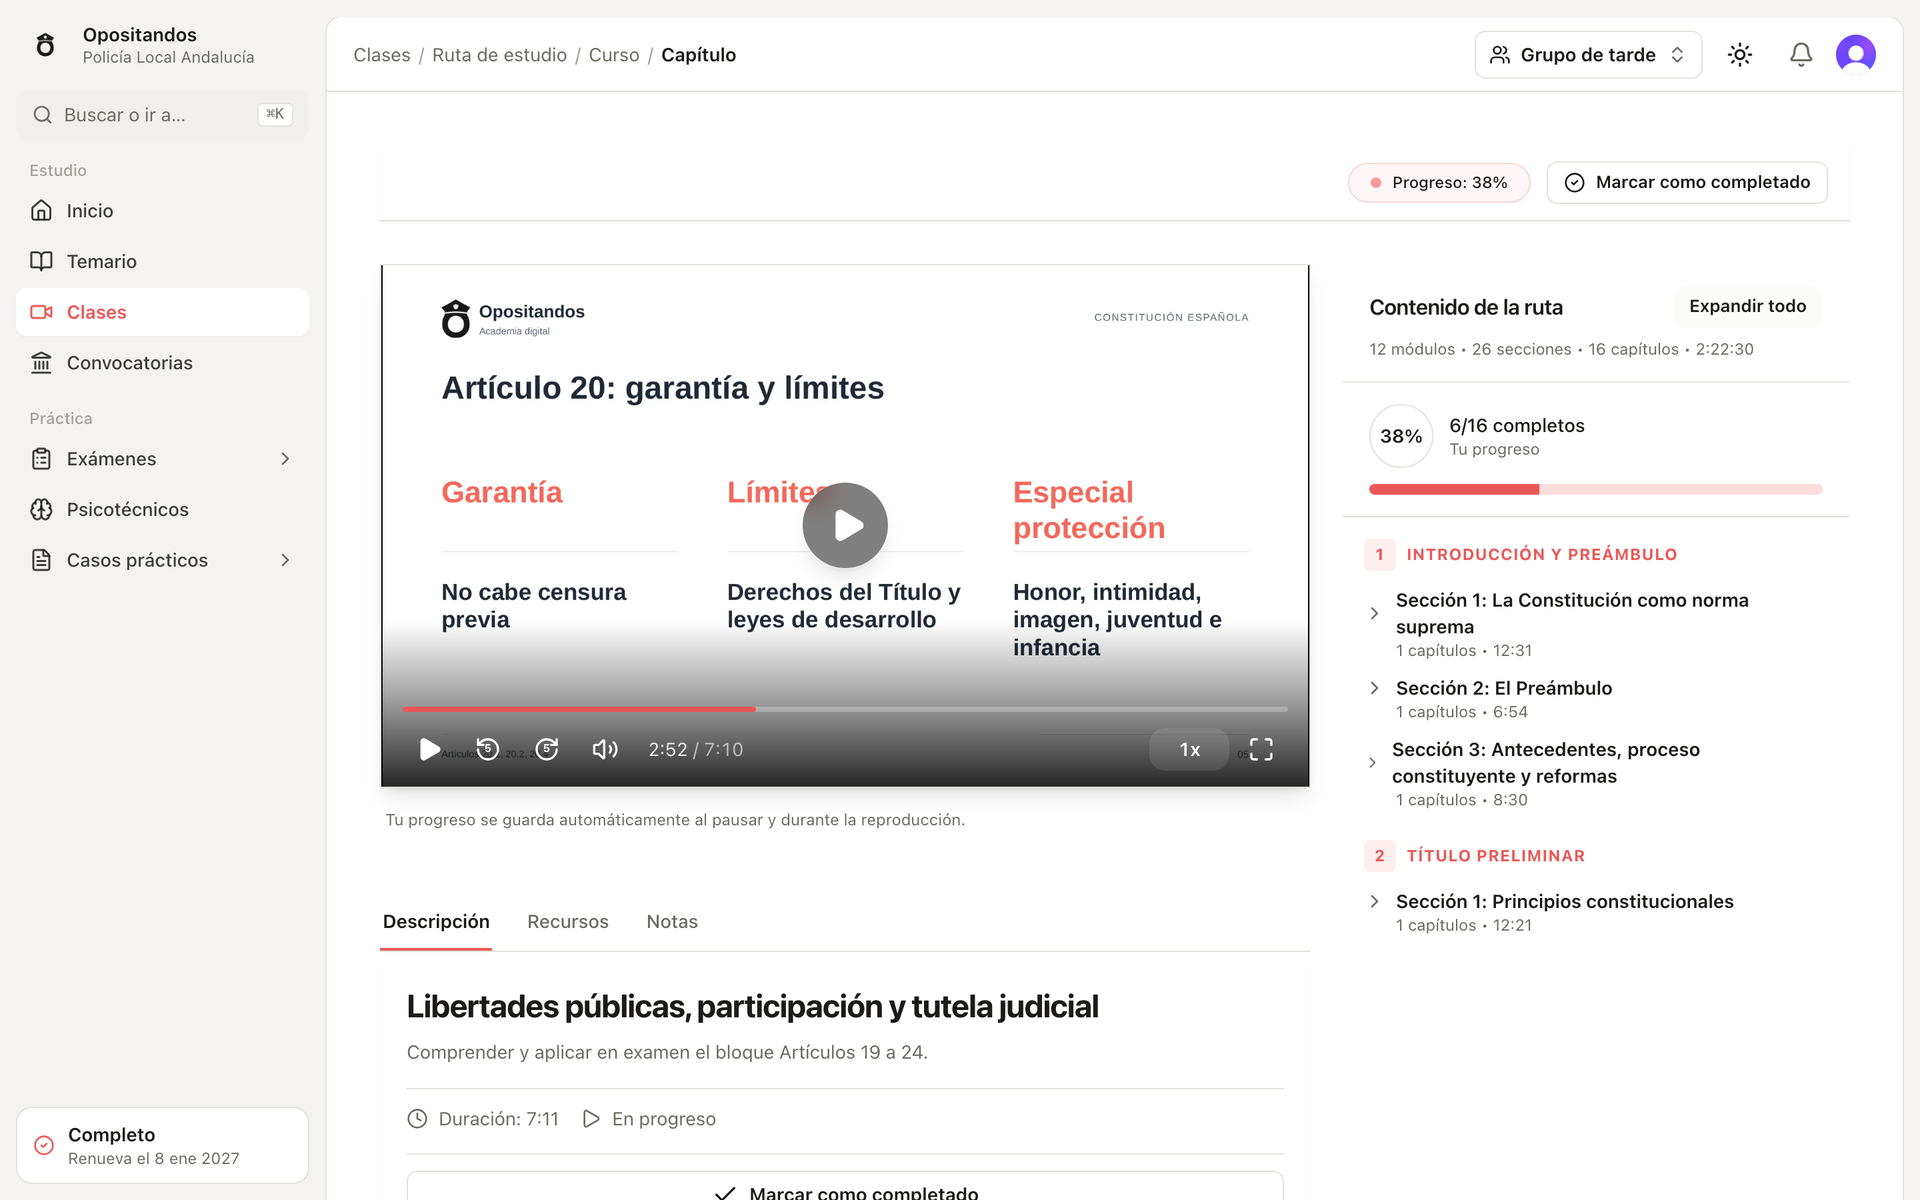Seek on the video progress bar
The width and height of the screenshot is (1920, 1200).
(x=845, y=709)
